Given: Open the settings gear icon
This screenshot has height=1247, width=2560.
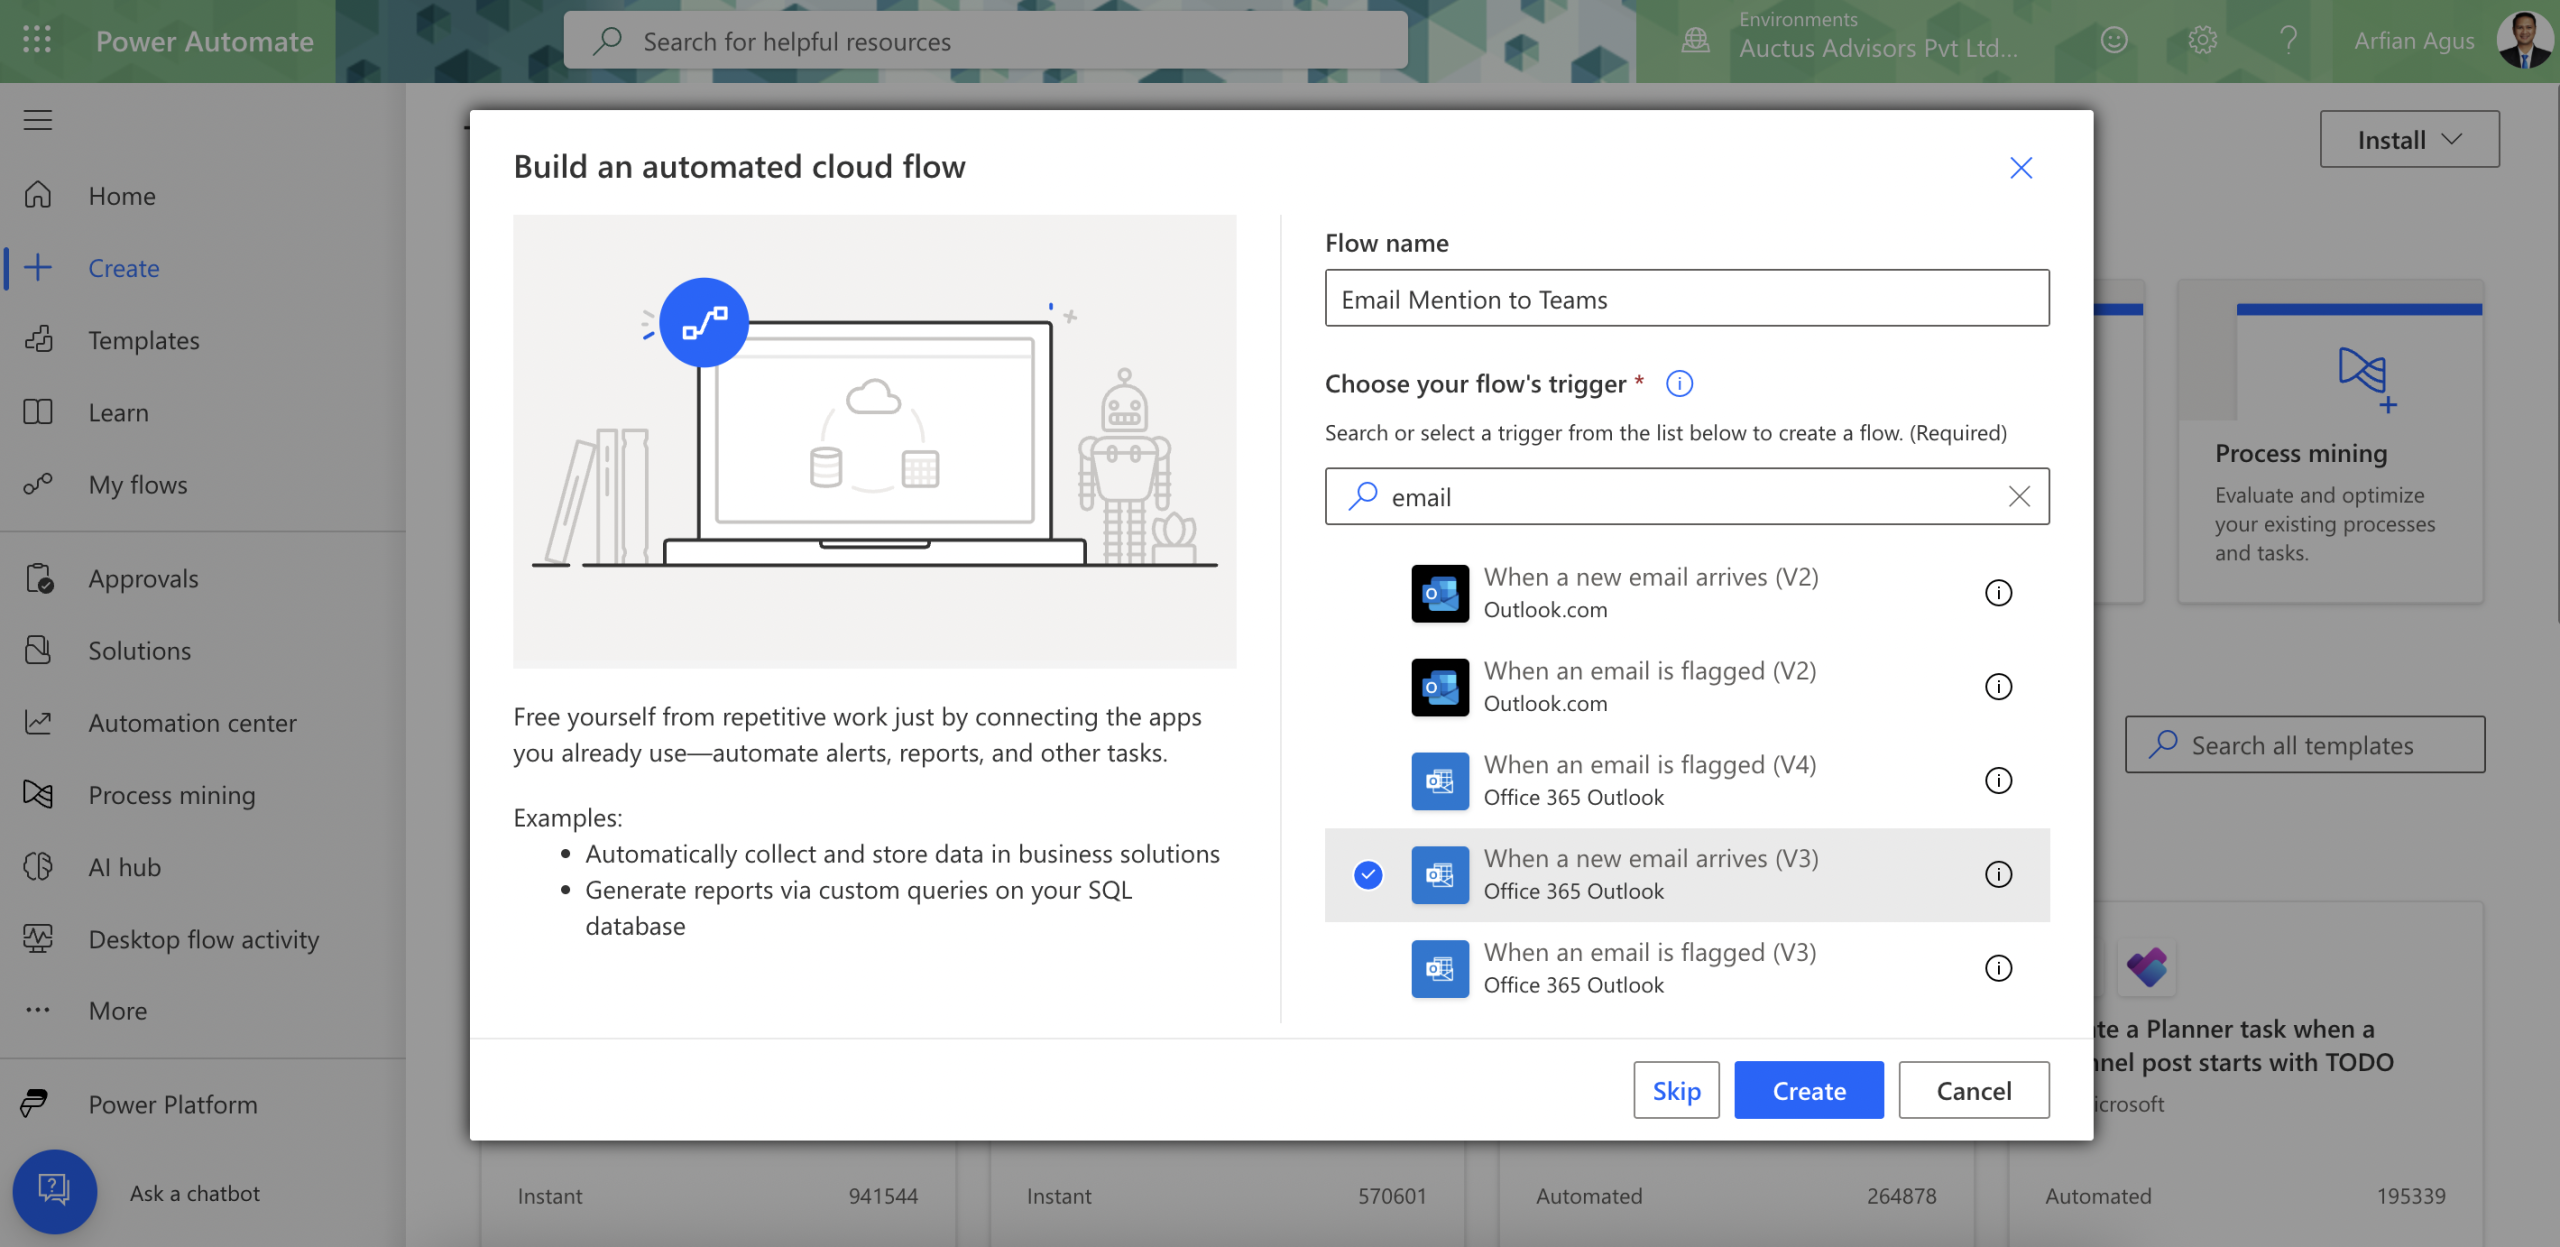Looking at the screenshot, I should click(x=2202, y=40).
